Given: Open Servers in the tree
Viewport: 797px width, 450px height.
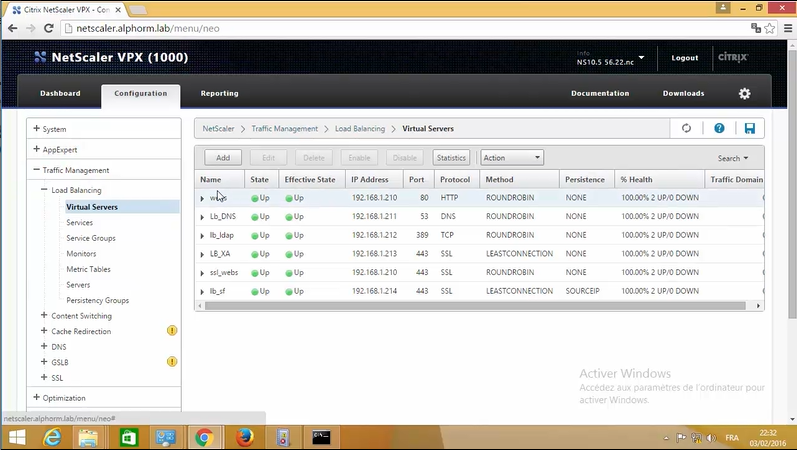Looking at the screenshot, I should [78, 285].
